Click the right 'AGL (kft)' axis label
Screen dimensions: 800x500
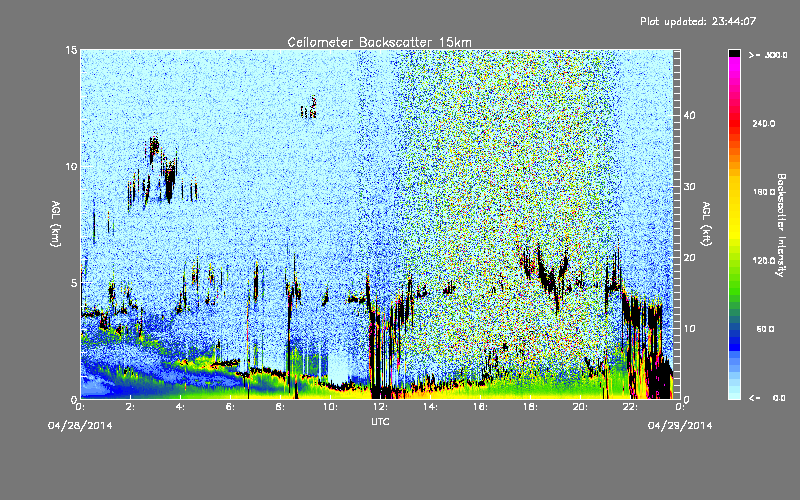coord(707,223)
